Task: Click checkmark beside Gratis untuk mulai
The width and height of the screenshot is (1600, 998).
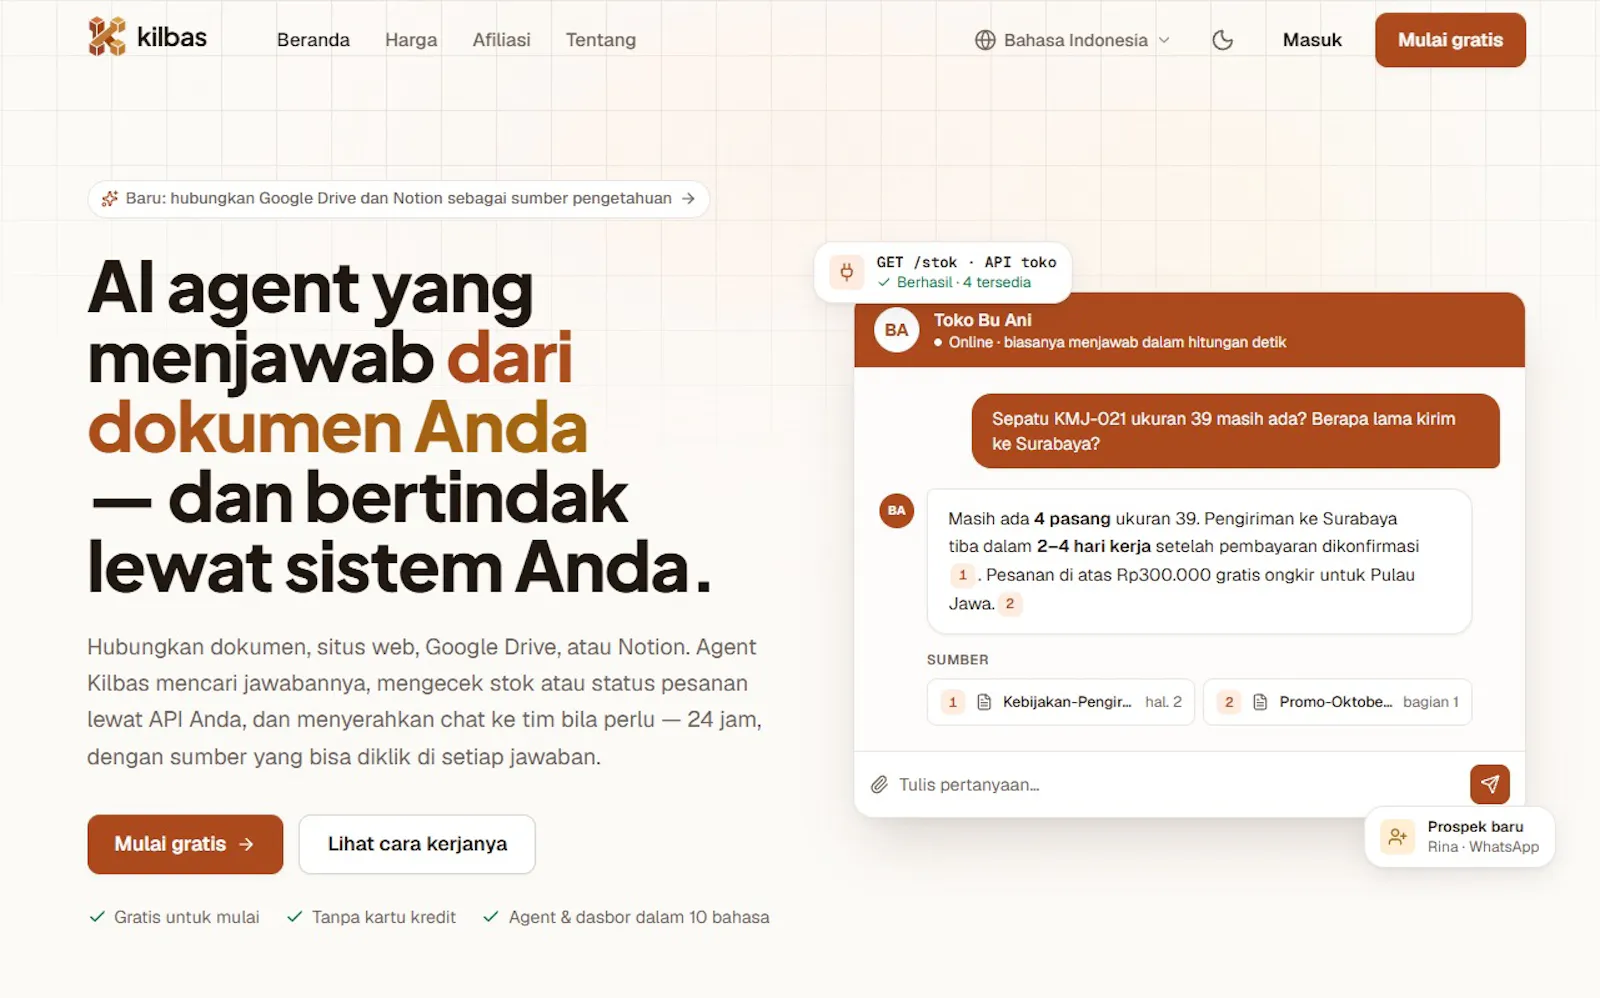Action: [x=97, y=916]
